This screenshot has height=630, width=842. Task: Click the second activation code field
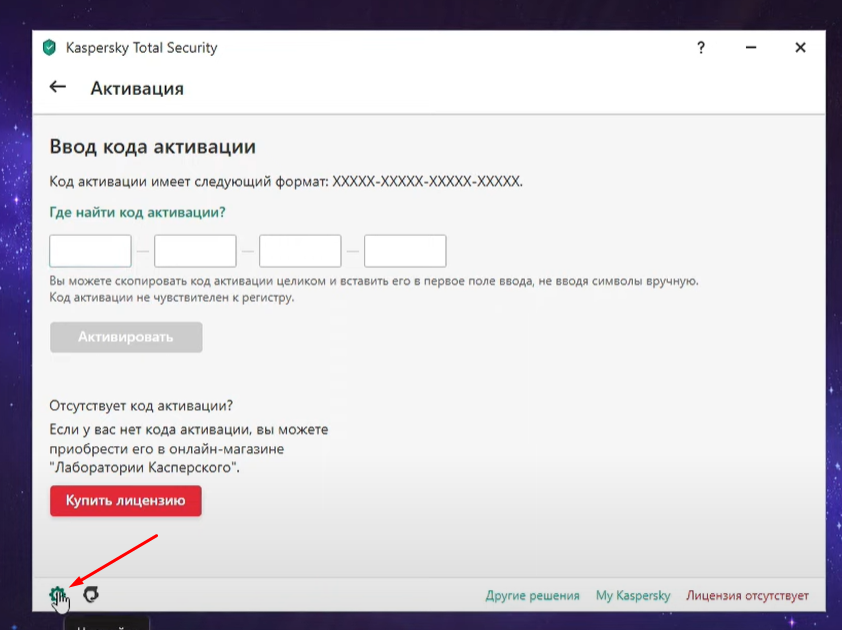point(195,251)
